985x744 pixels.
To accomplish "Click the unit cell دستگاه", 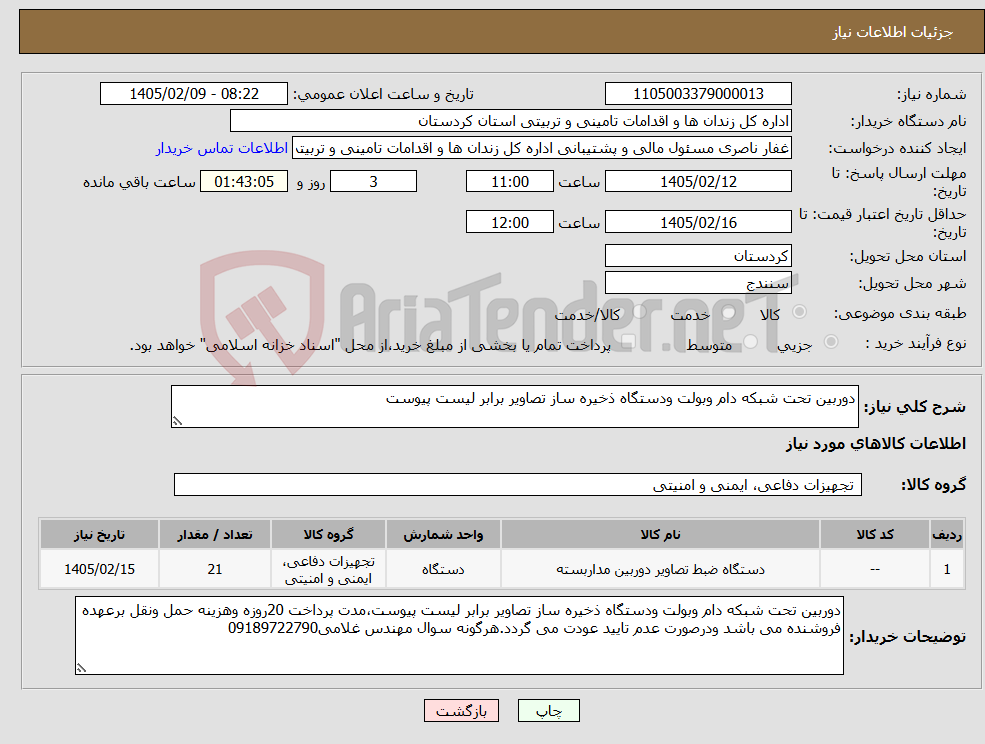I will click(x=443, y=569).
